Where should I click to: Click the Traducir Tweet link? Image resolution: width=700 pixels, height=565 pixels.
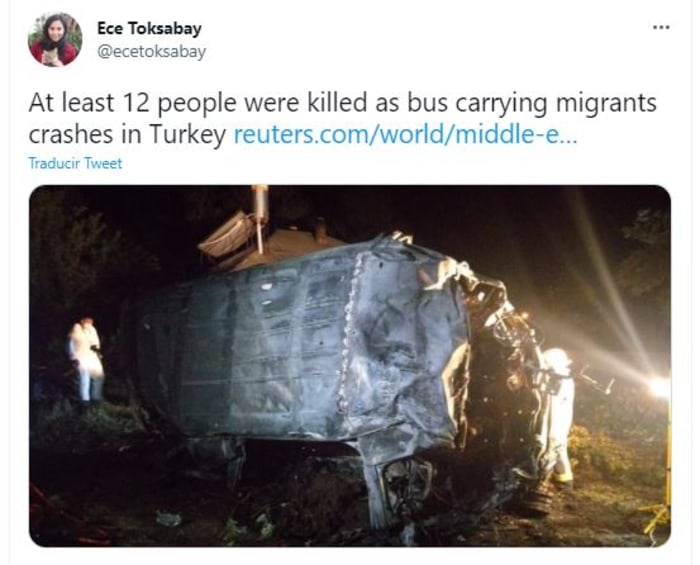tap(75, 163)
